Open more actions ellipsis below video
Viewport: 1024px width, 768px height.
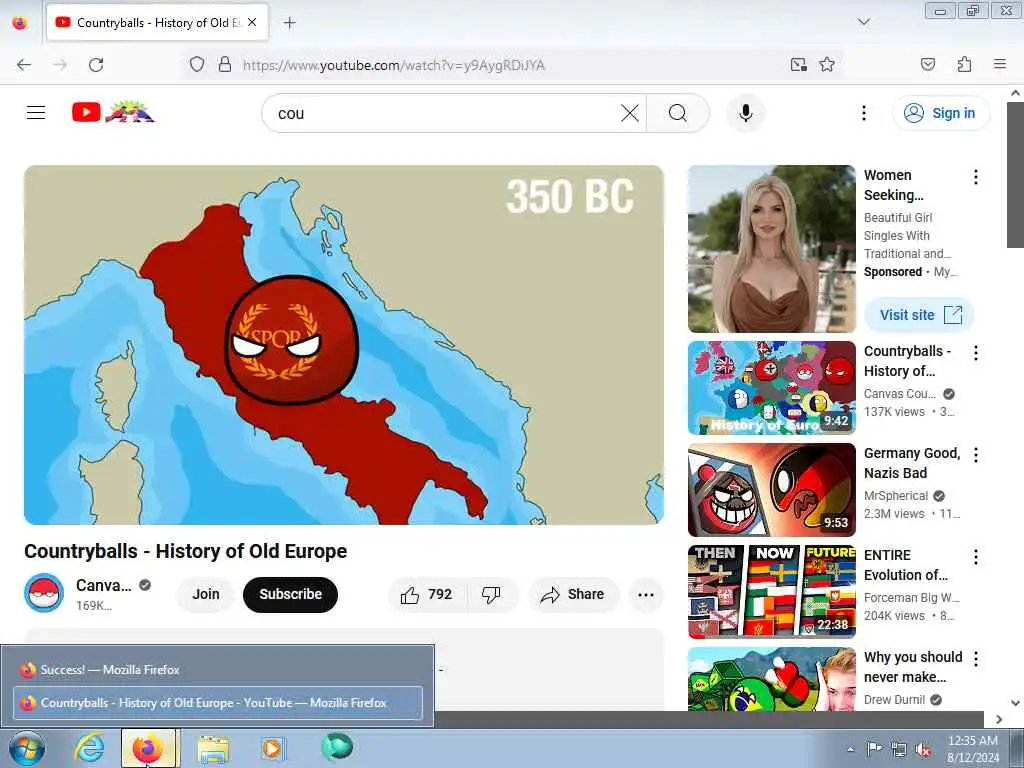coord(645,594)
